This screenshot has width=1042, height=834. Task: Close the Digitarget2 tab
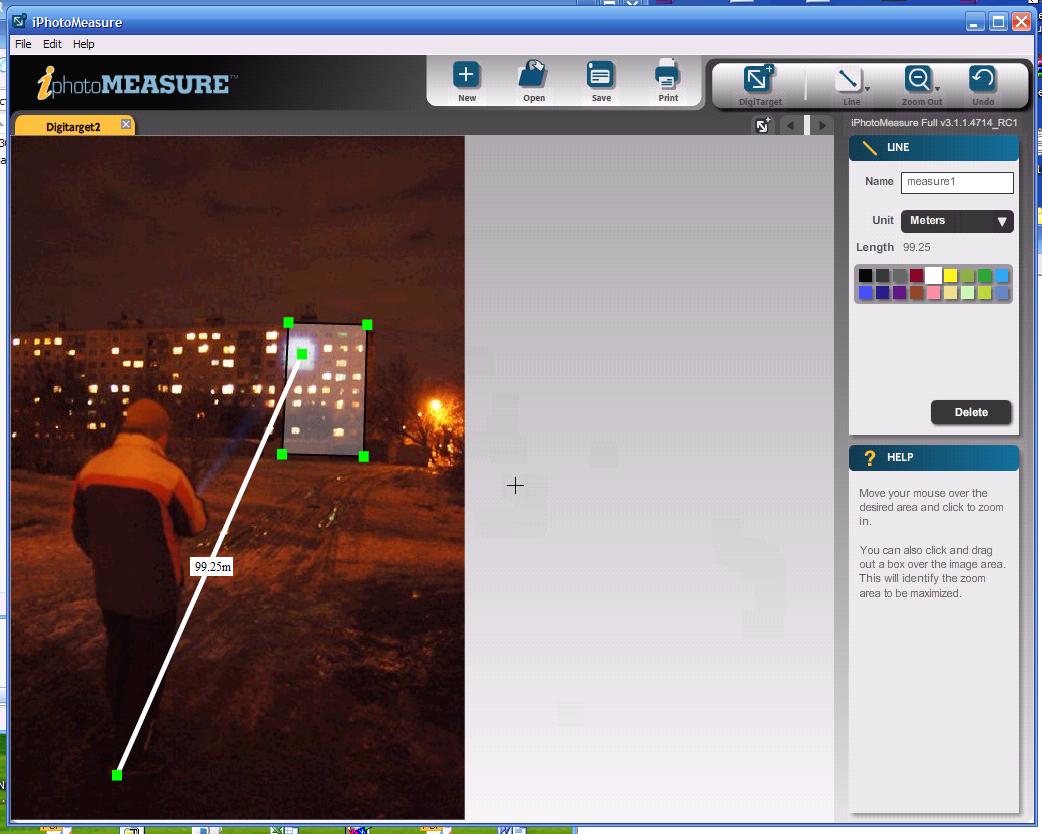(126, 124)
